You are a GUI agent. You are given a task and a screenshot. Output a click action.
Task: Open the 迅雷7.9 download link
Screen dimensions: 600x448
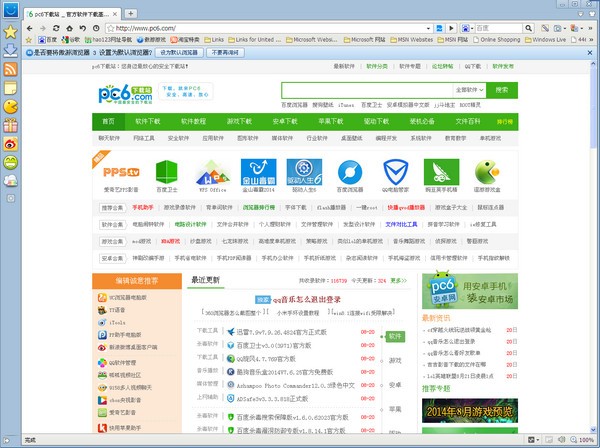click(281, 332)
